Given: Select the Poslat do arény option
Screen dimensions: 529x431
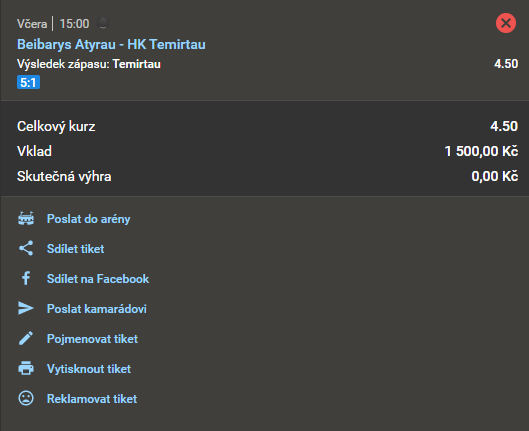Looking at the screenshot, I should 88,219.
